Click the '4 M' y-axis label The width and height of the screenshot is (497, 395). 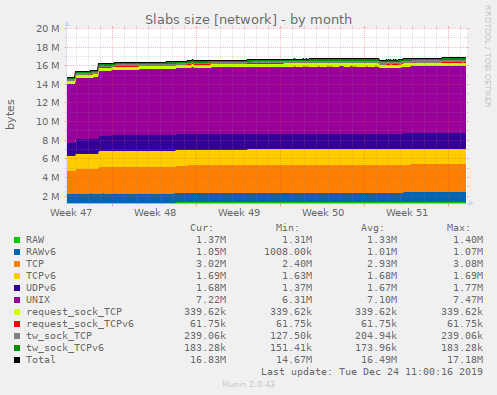(x=51, y=177)
